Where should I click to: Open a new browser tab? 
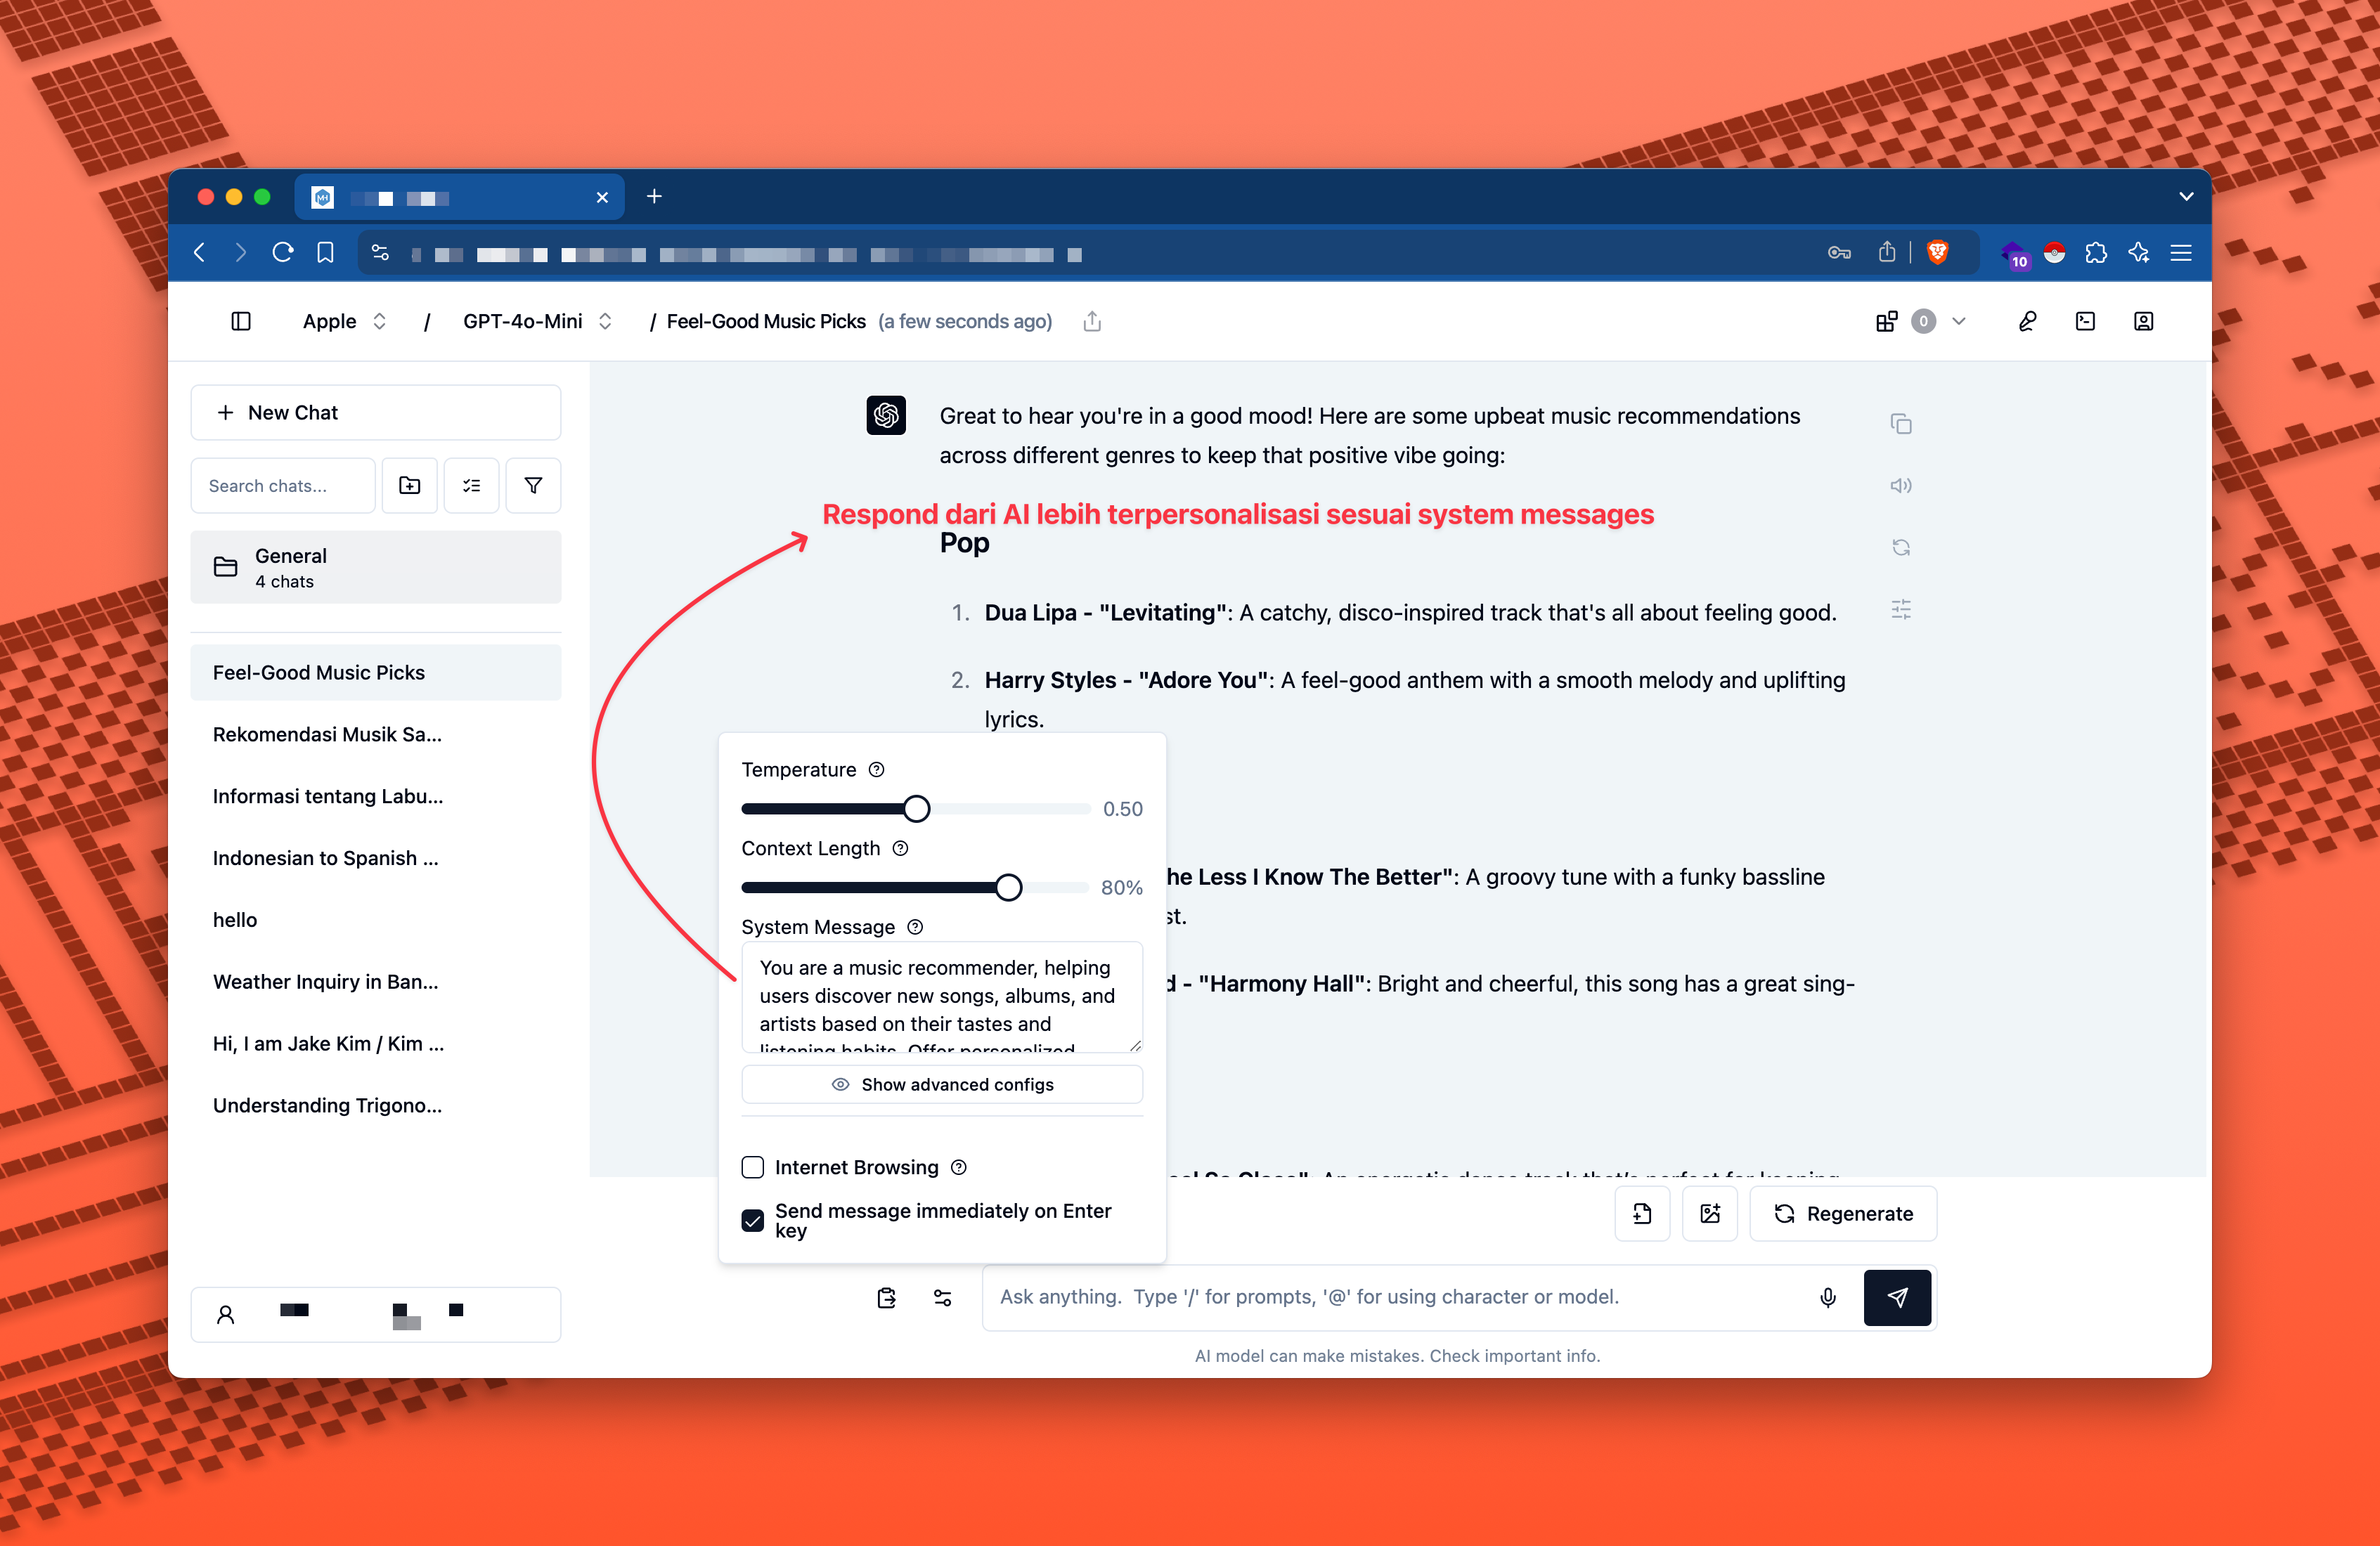654,197
